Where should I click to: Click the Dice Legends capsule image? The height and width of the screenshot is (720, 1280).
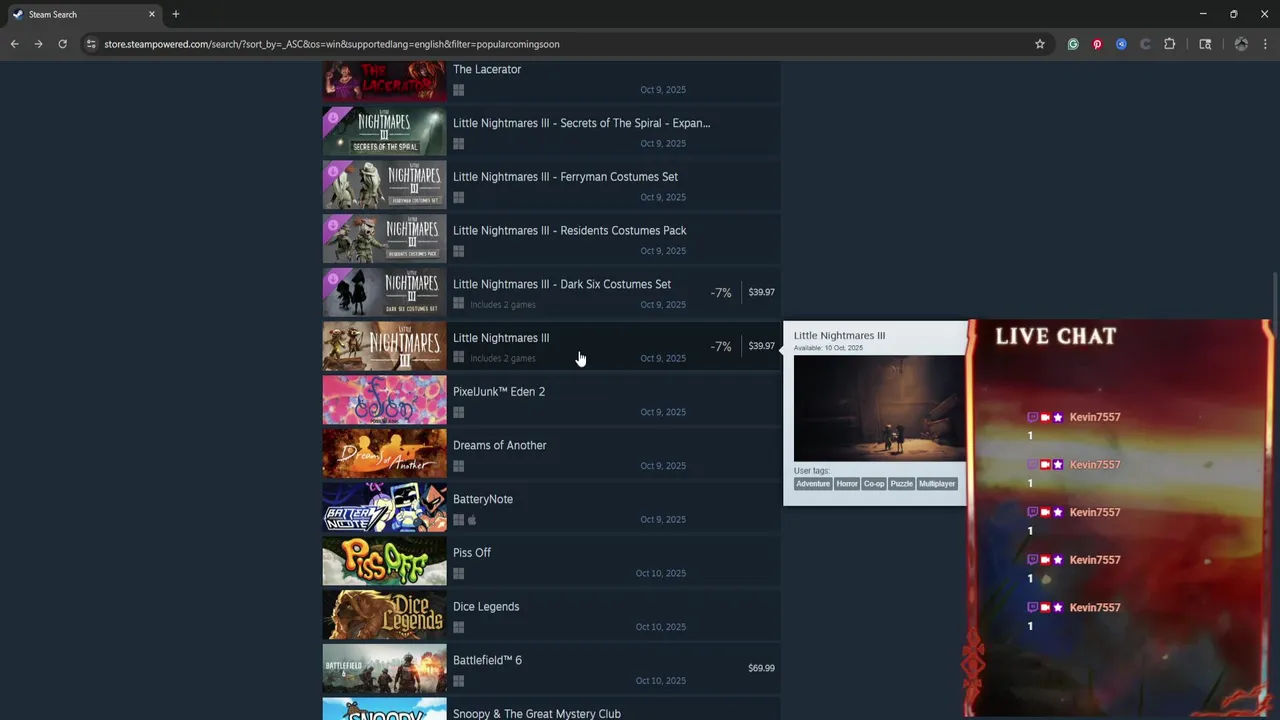coord(384,615)
